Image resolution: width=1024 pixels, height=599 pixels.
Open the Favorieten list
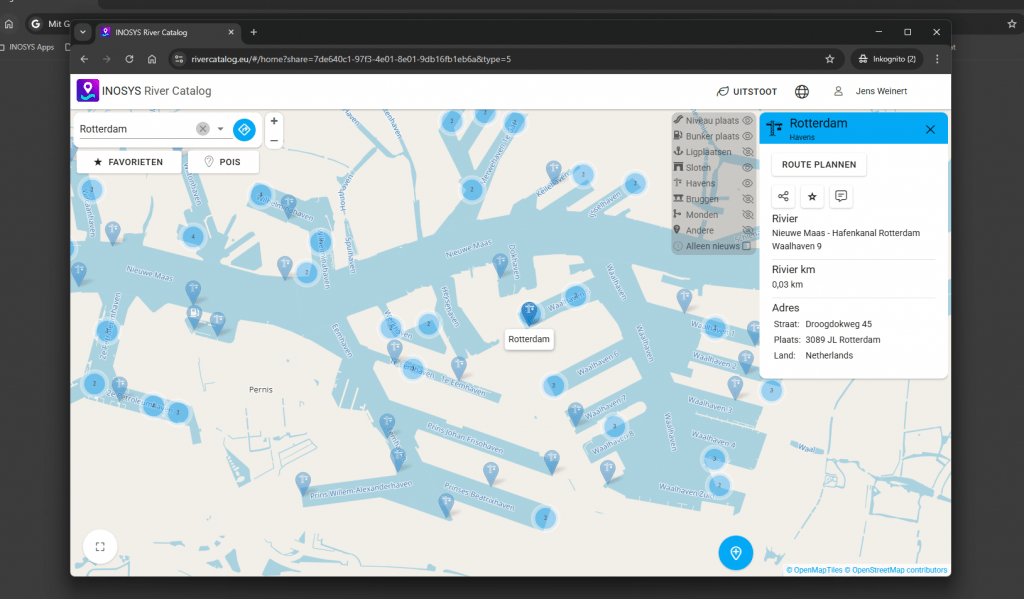coord(129,162)
